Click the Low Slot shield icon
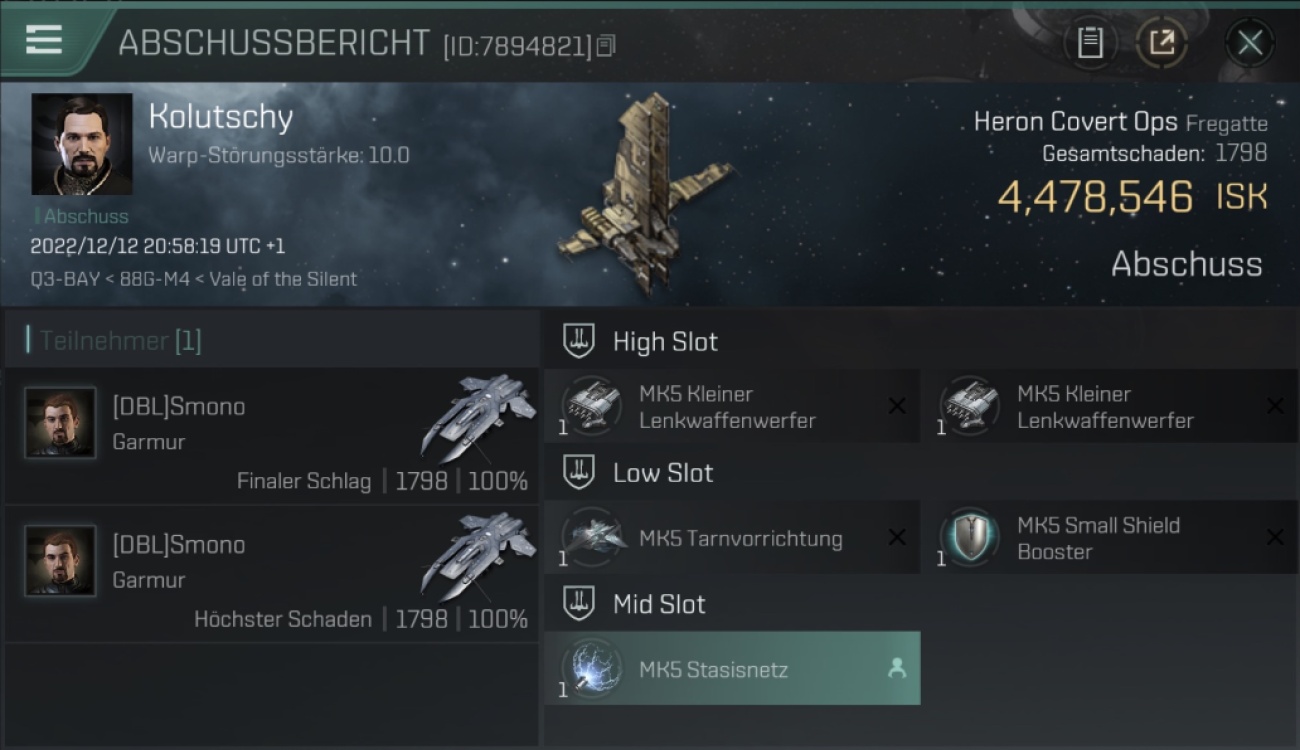 tap(579, 472)
